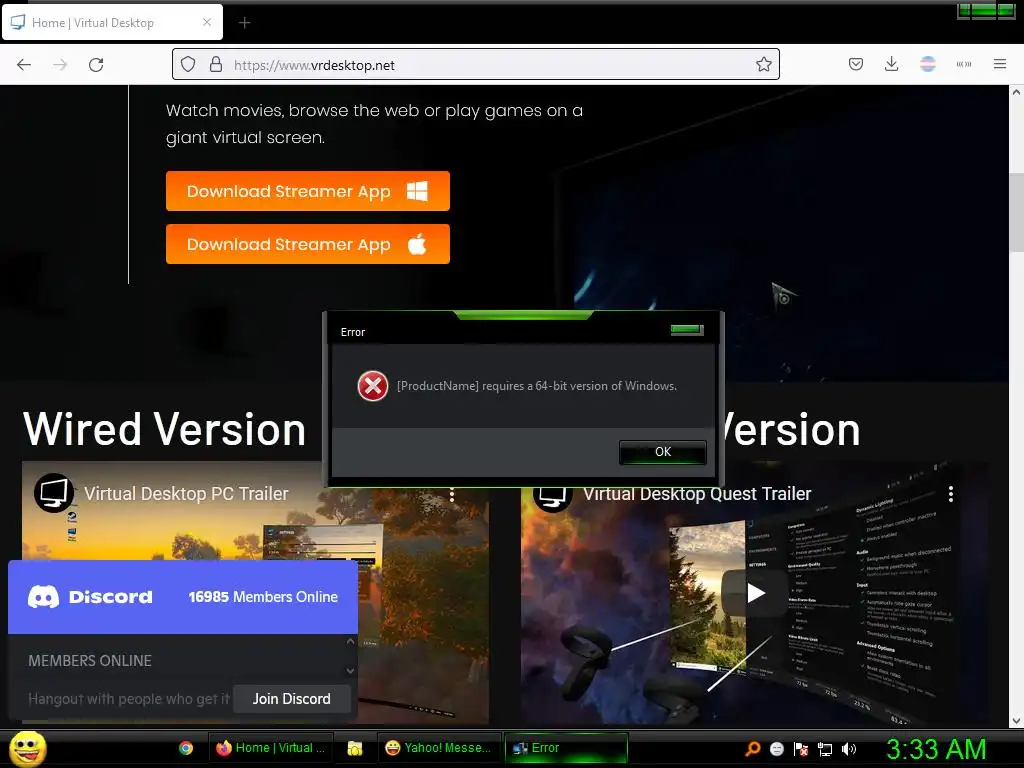Launch Chrome from the taskbar
Screen dimensions: 1024x768
pyautogui.click(x=186, y=748)
